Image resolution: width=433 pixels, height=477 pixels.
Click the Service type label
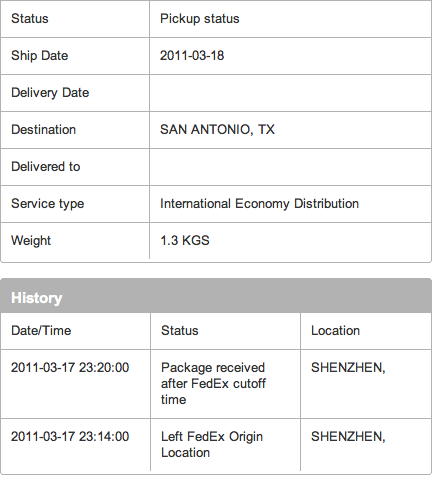point(48,204)
